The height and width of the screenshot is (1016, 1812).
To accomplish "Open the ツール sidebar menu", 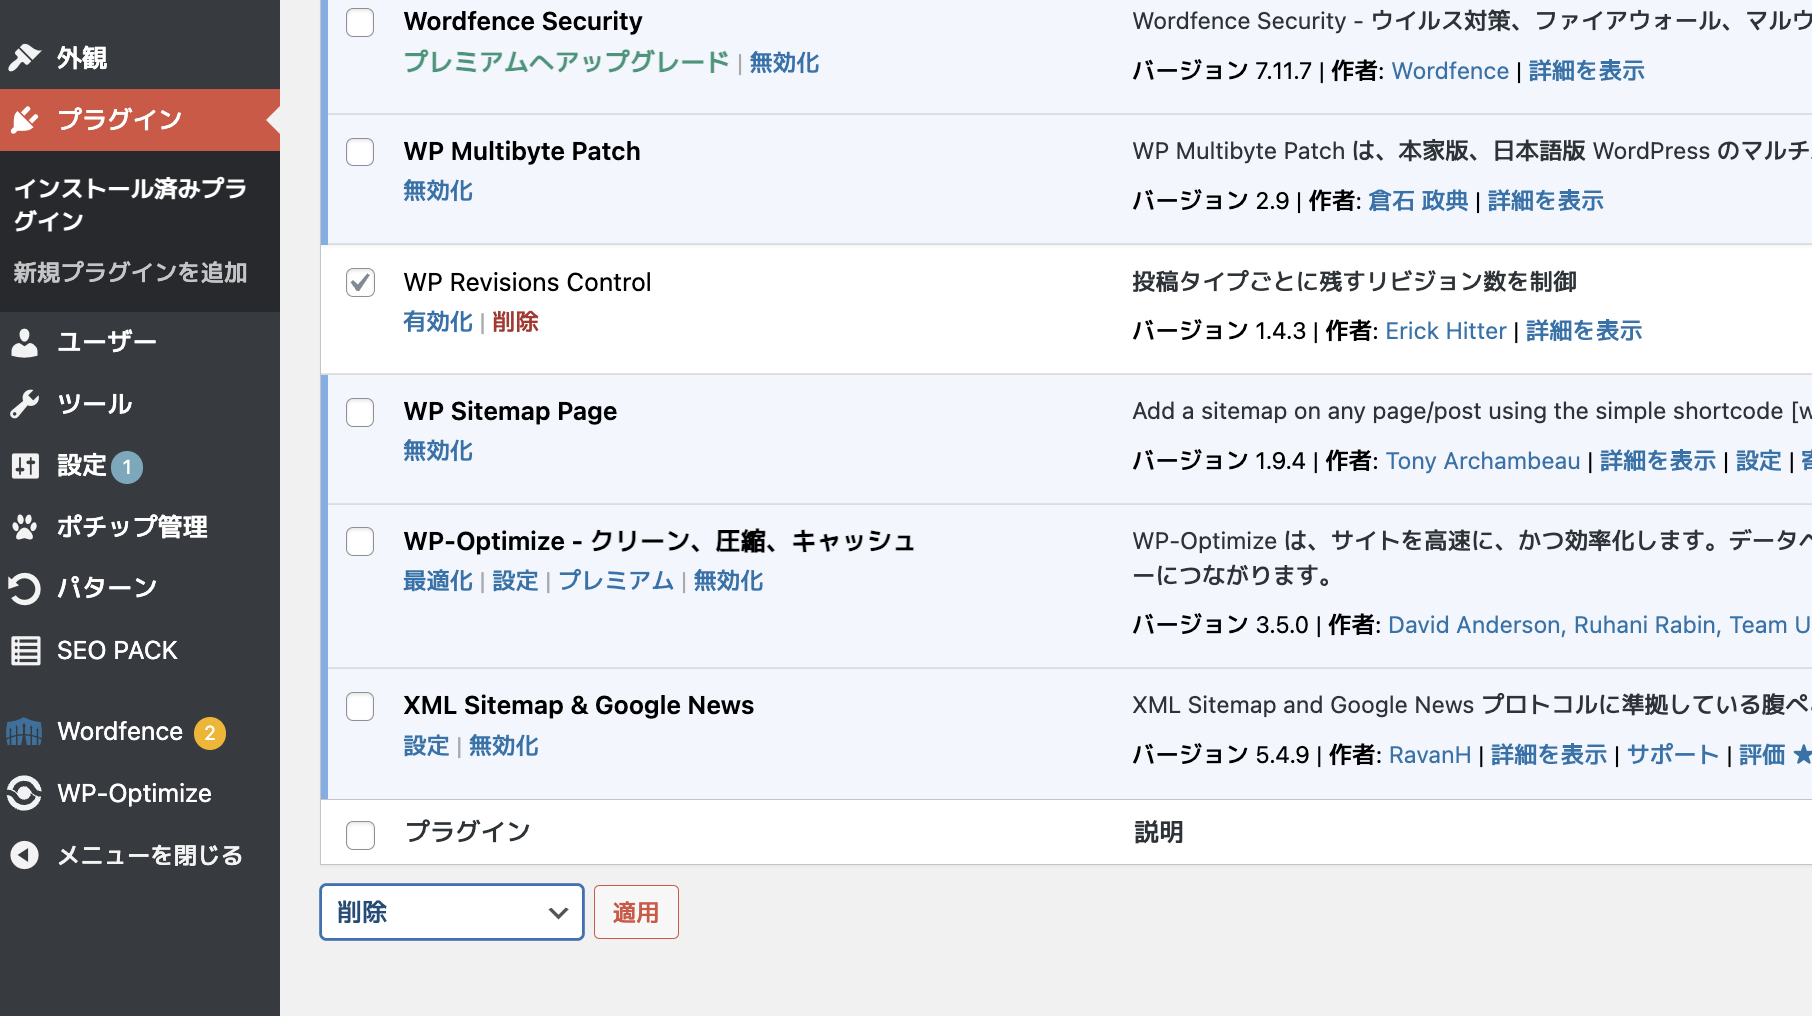I will point(140,404).
